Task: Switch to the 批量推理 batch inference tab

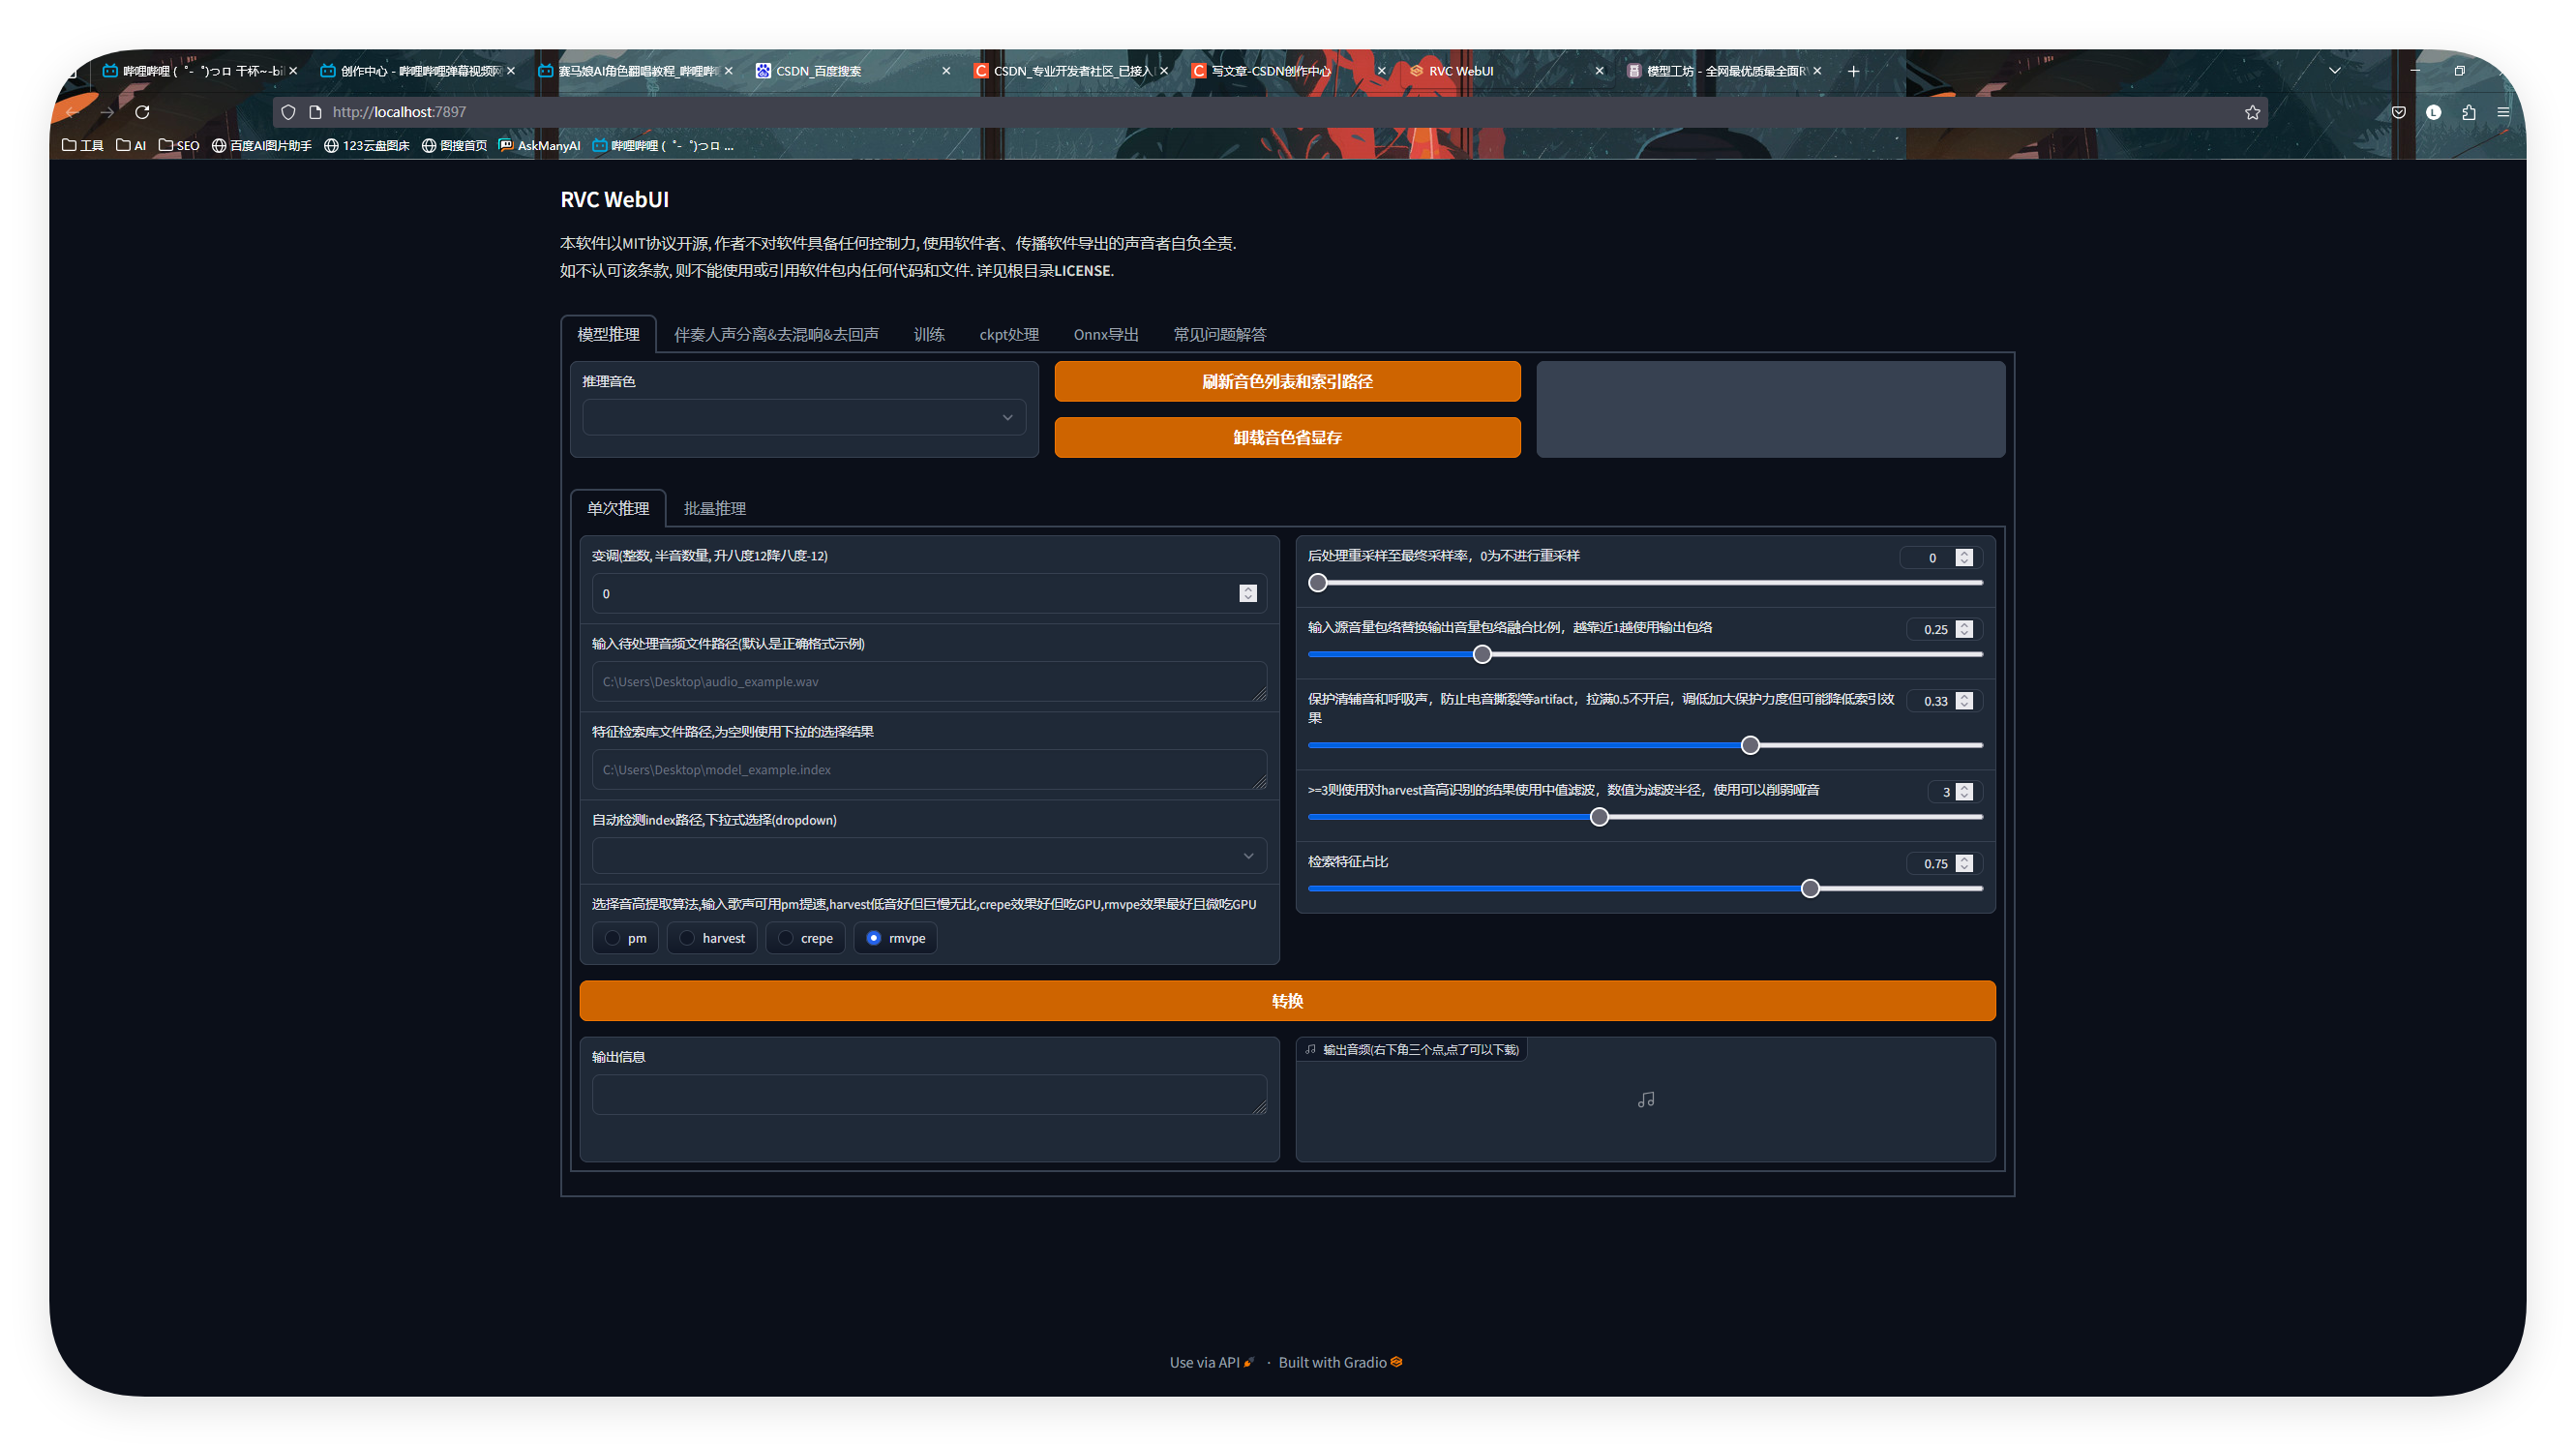Action: pos(714,509)
